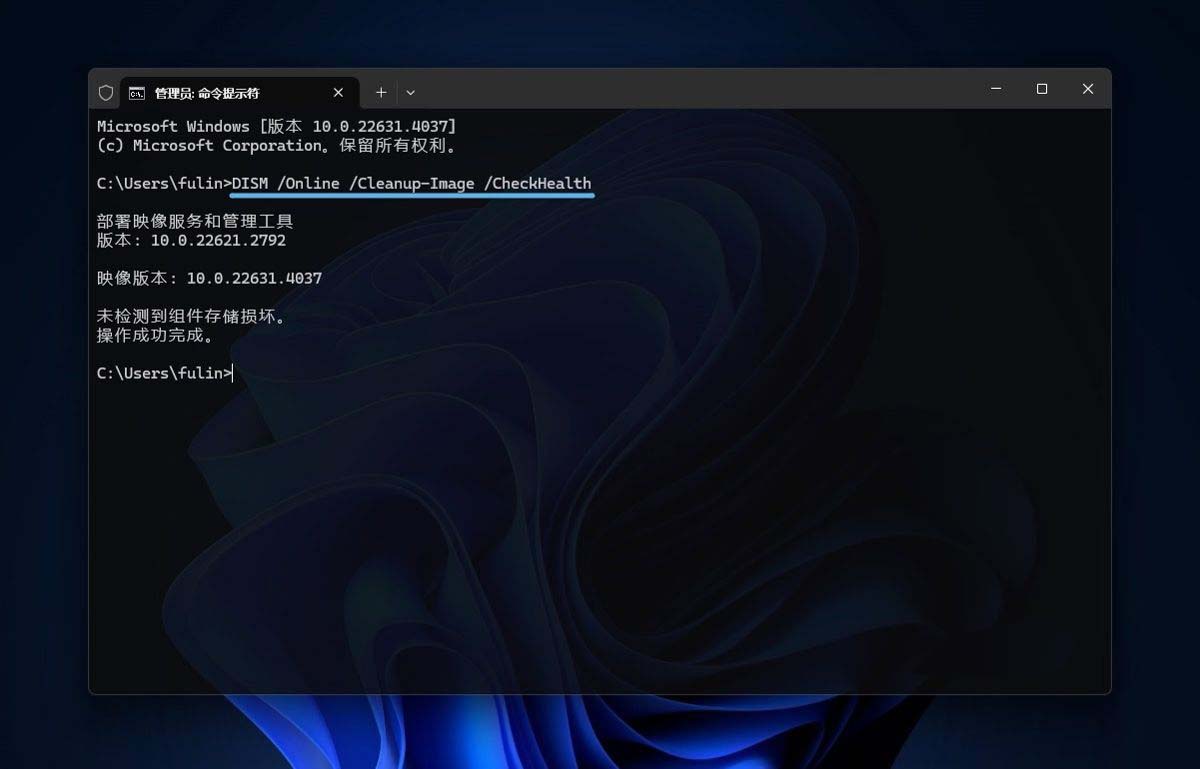
Task: Open a new tab with the plus button
Action: pos(381,92)
